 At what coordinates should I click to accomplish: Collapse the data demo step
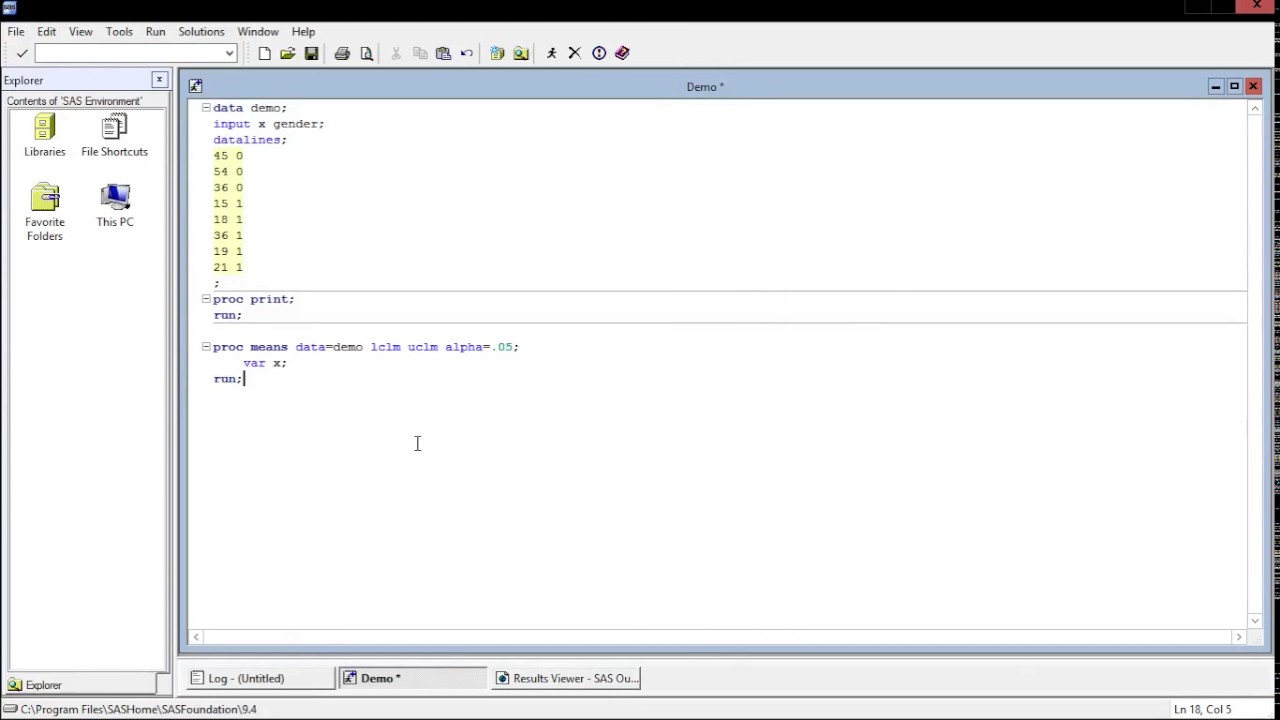click(x=206, y=107)
